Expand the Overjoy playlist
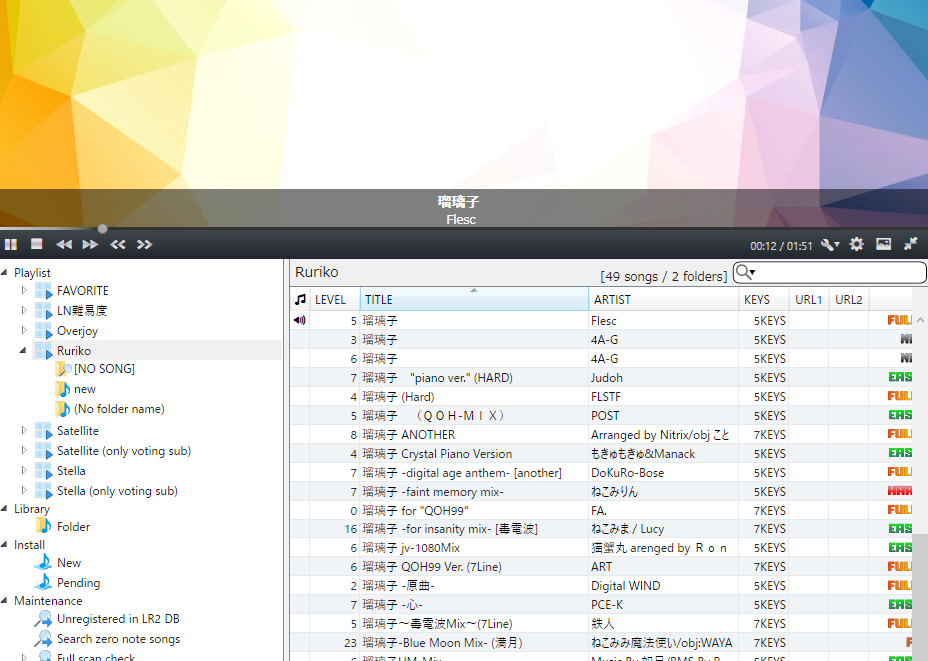This screenshot has width=928, height=661. point(24,330)
